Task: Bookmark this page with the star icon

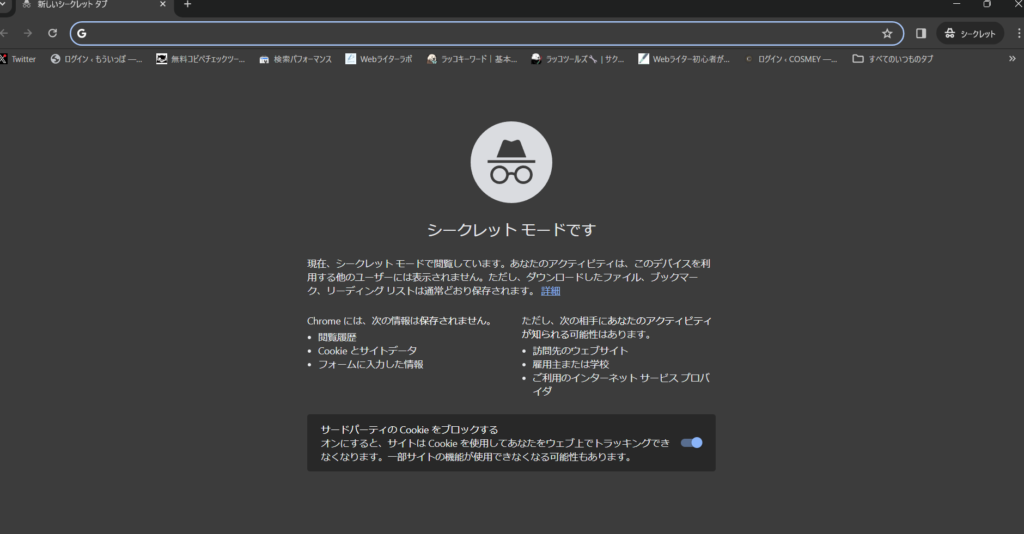Action: [886, 33]
